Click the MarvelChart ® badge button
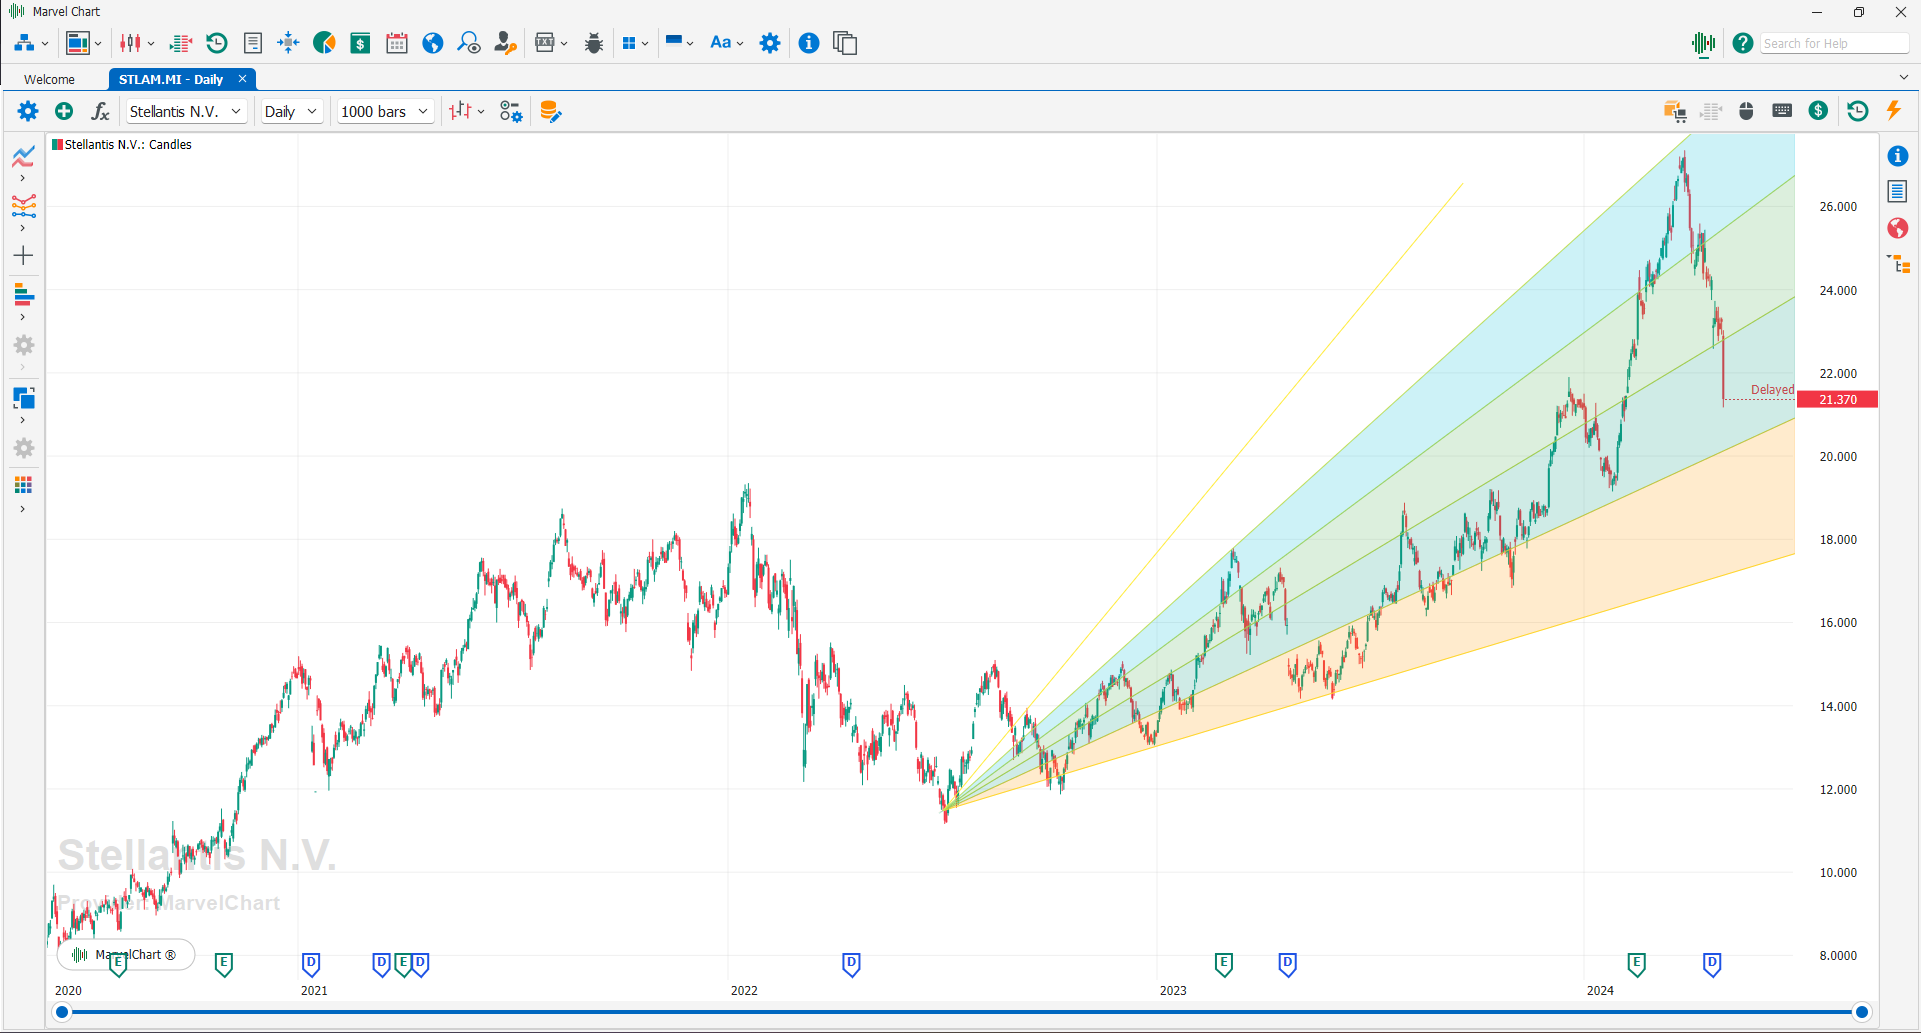This screenshot has height=1033, width=1921. (126, 954)
